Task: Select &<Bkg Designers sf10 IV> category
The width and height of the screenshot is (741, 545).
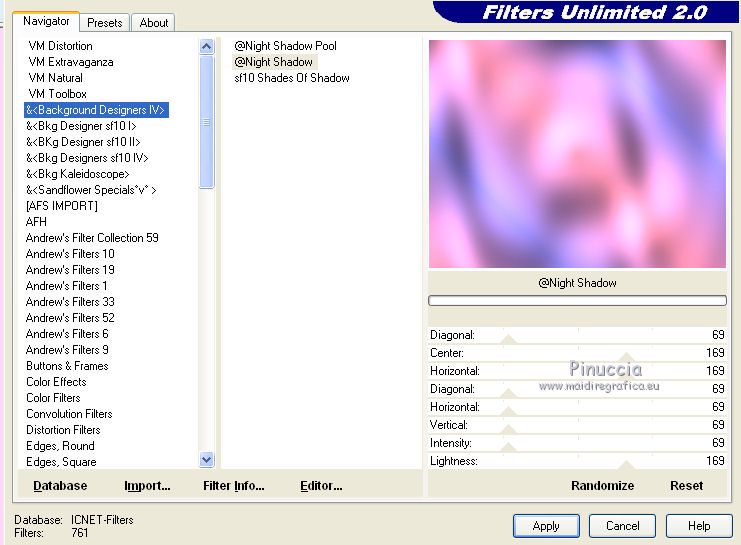Action: pyautogui.click(x=87, y=158)
